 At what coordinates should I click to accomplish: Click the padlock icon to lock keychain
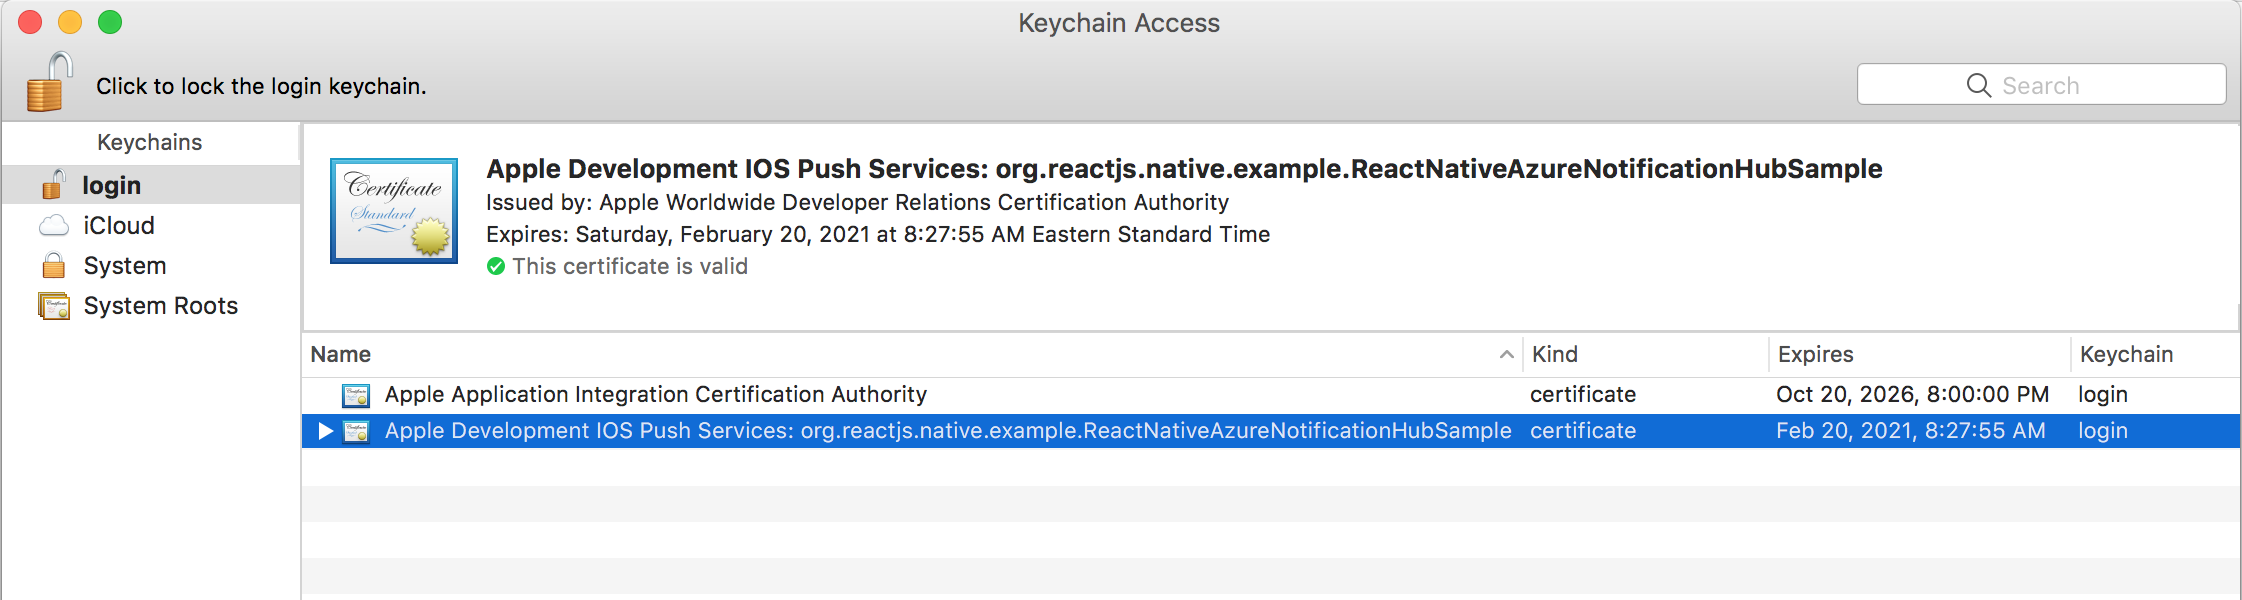pos(50,82)
